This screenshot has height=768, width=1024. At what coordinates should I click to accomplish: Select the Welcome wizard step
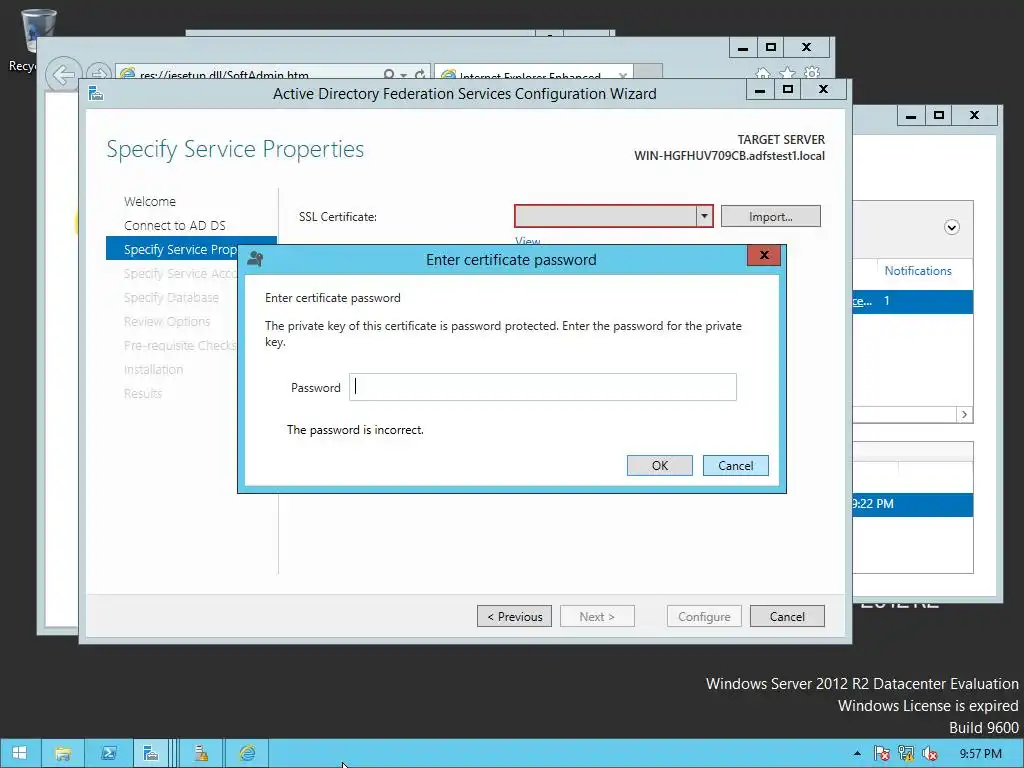[x=150, y=201]
